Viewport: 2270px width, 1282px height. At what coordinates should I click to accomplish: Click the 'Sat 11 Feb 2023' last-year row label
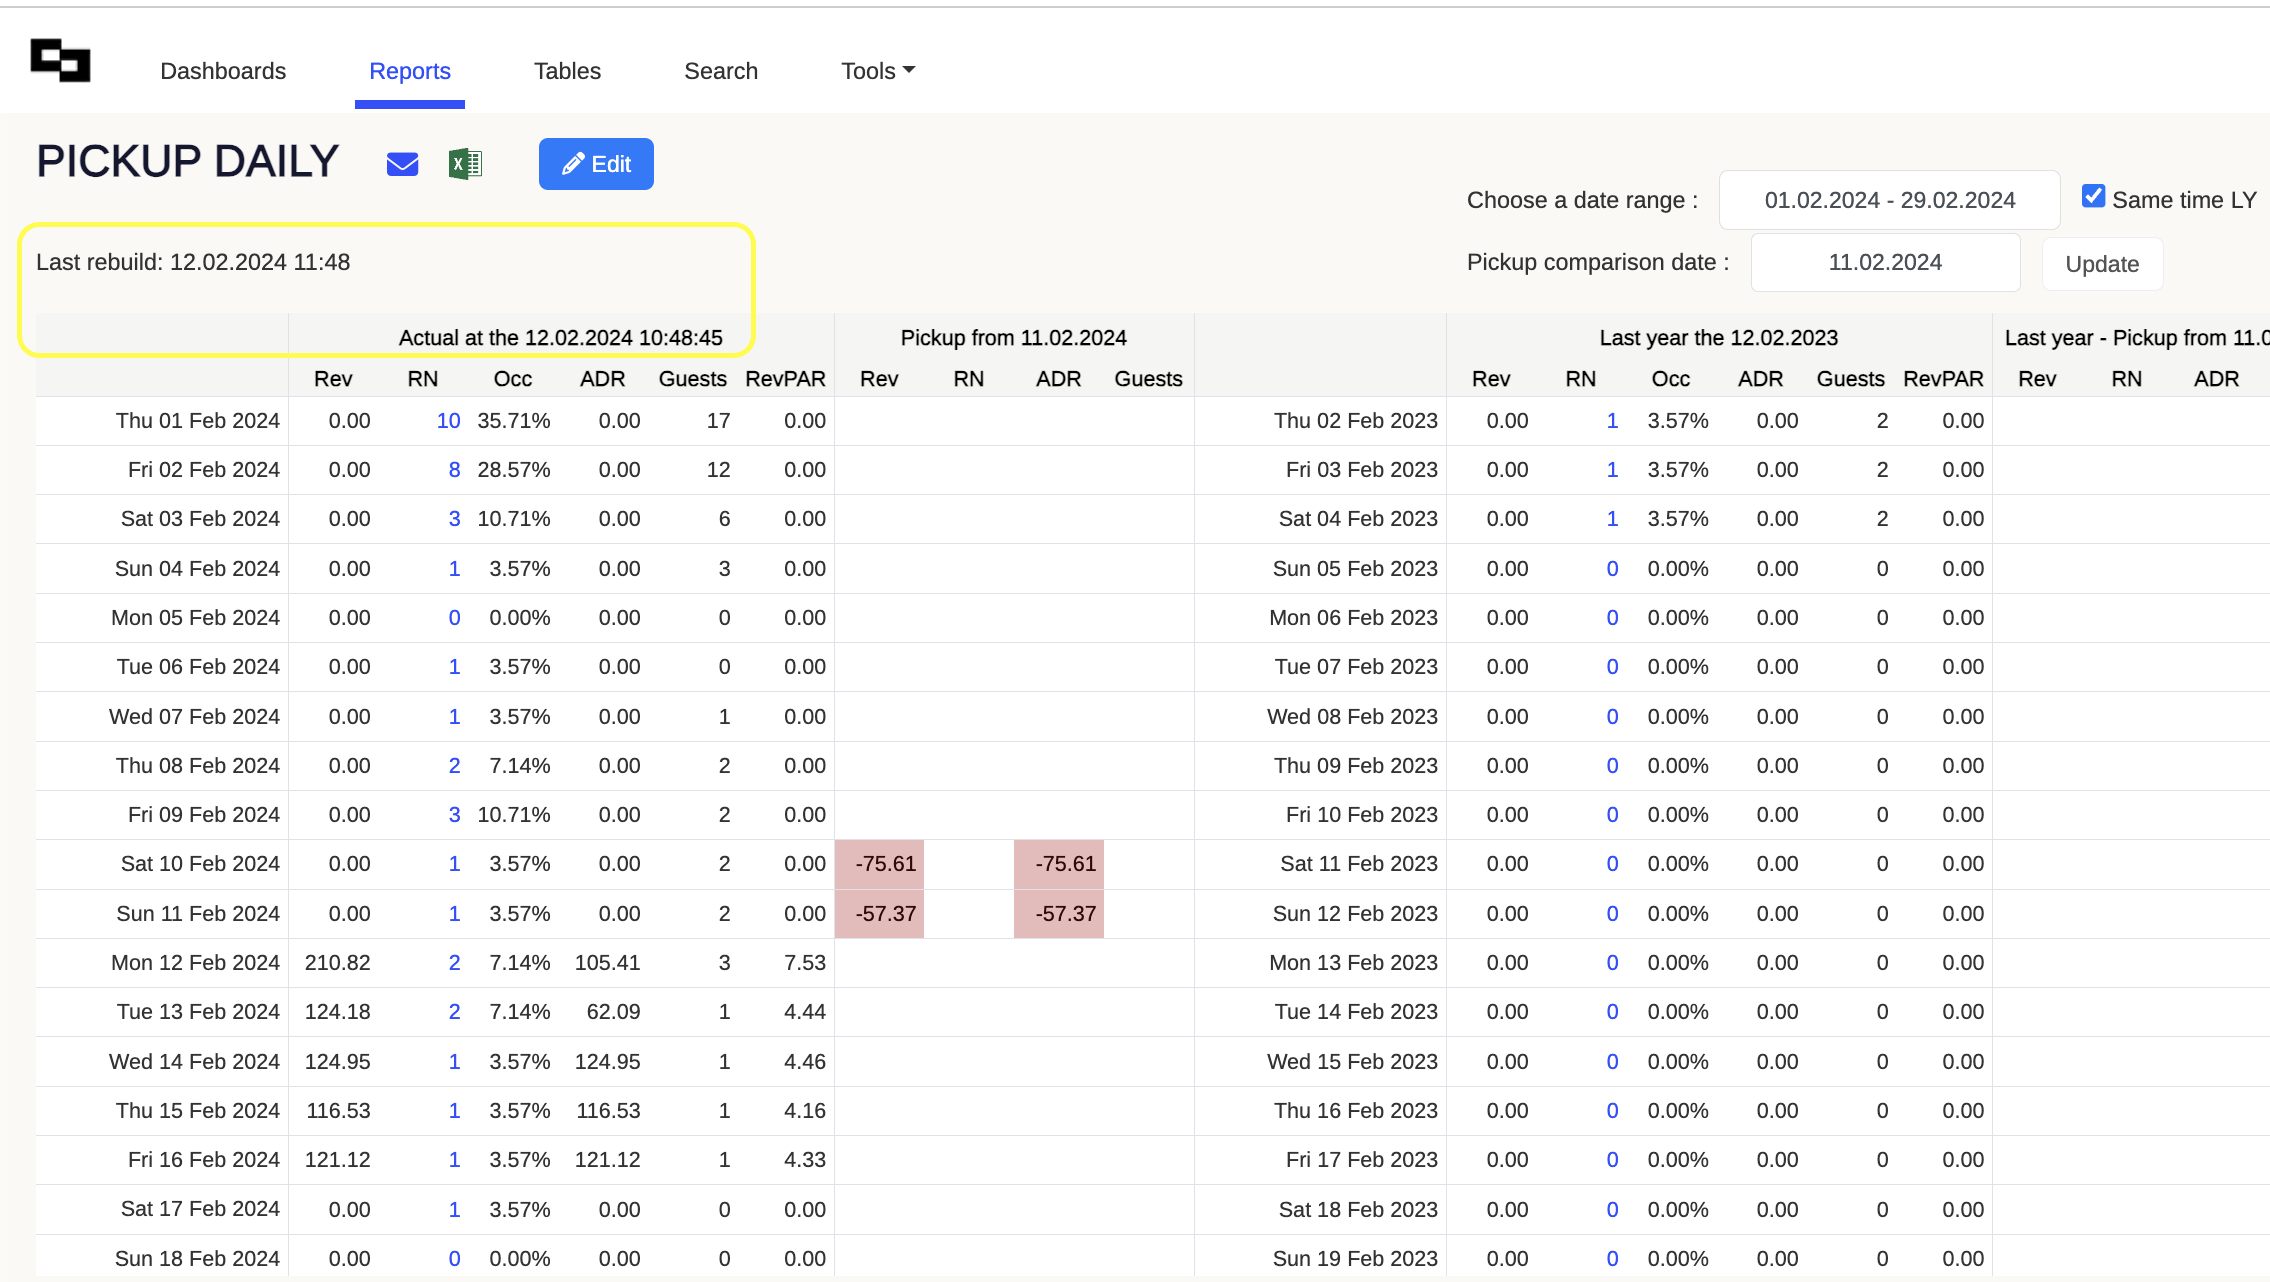click(1359, 864)
